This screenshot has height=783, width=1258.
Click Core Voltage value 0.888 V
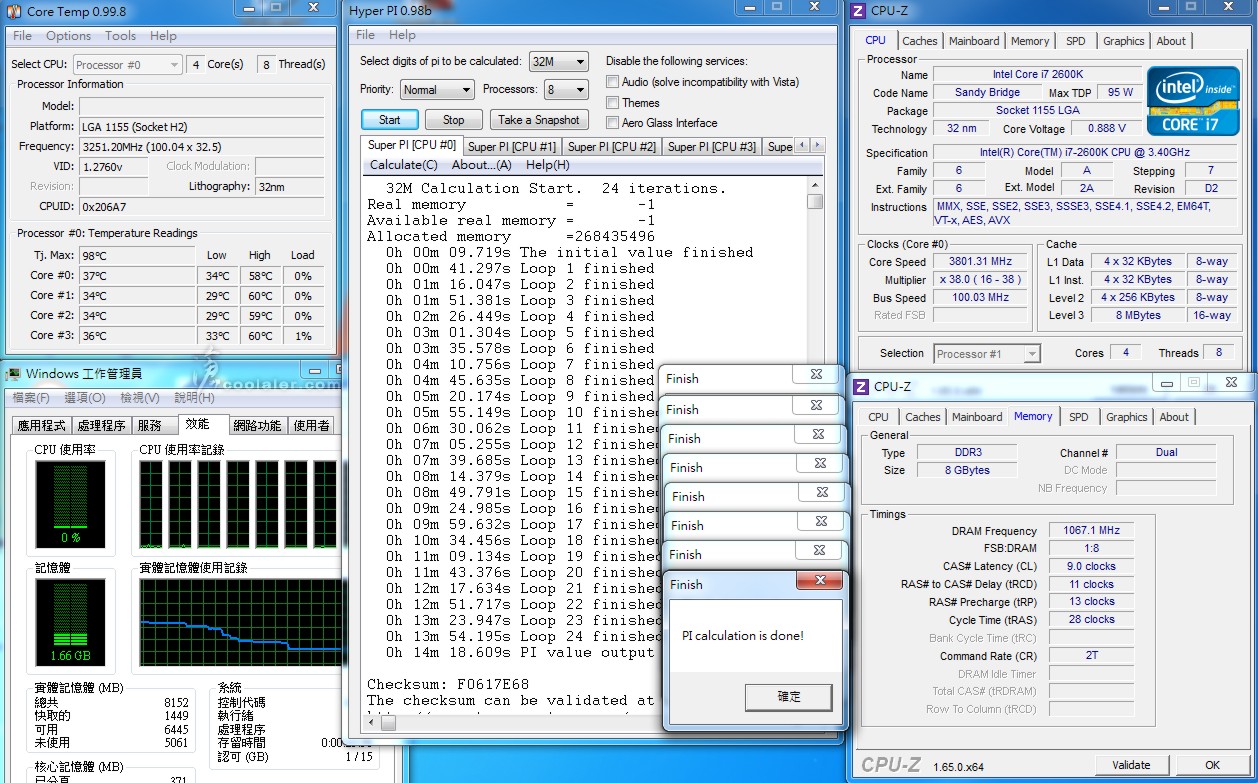1107,128
